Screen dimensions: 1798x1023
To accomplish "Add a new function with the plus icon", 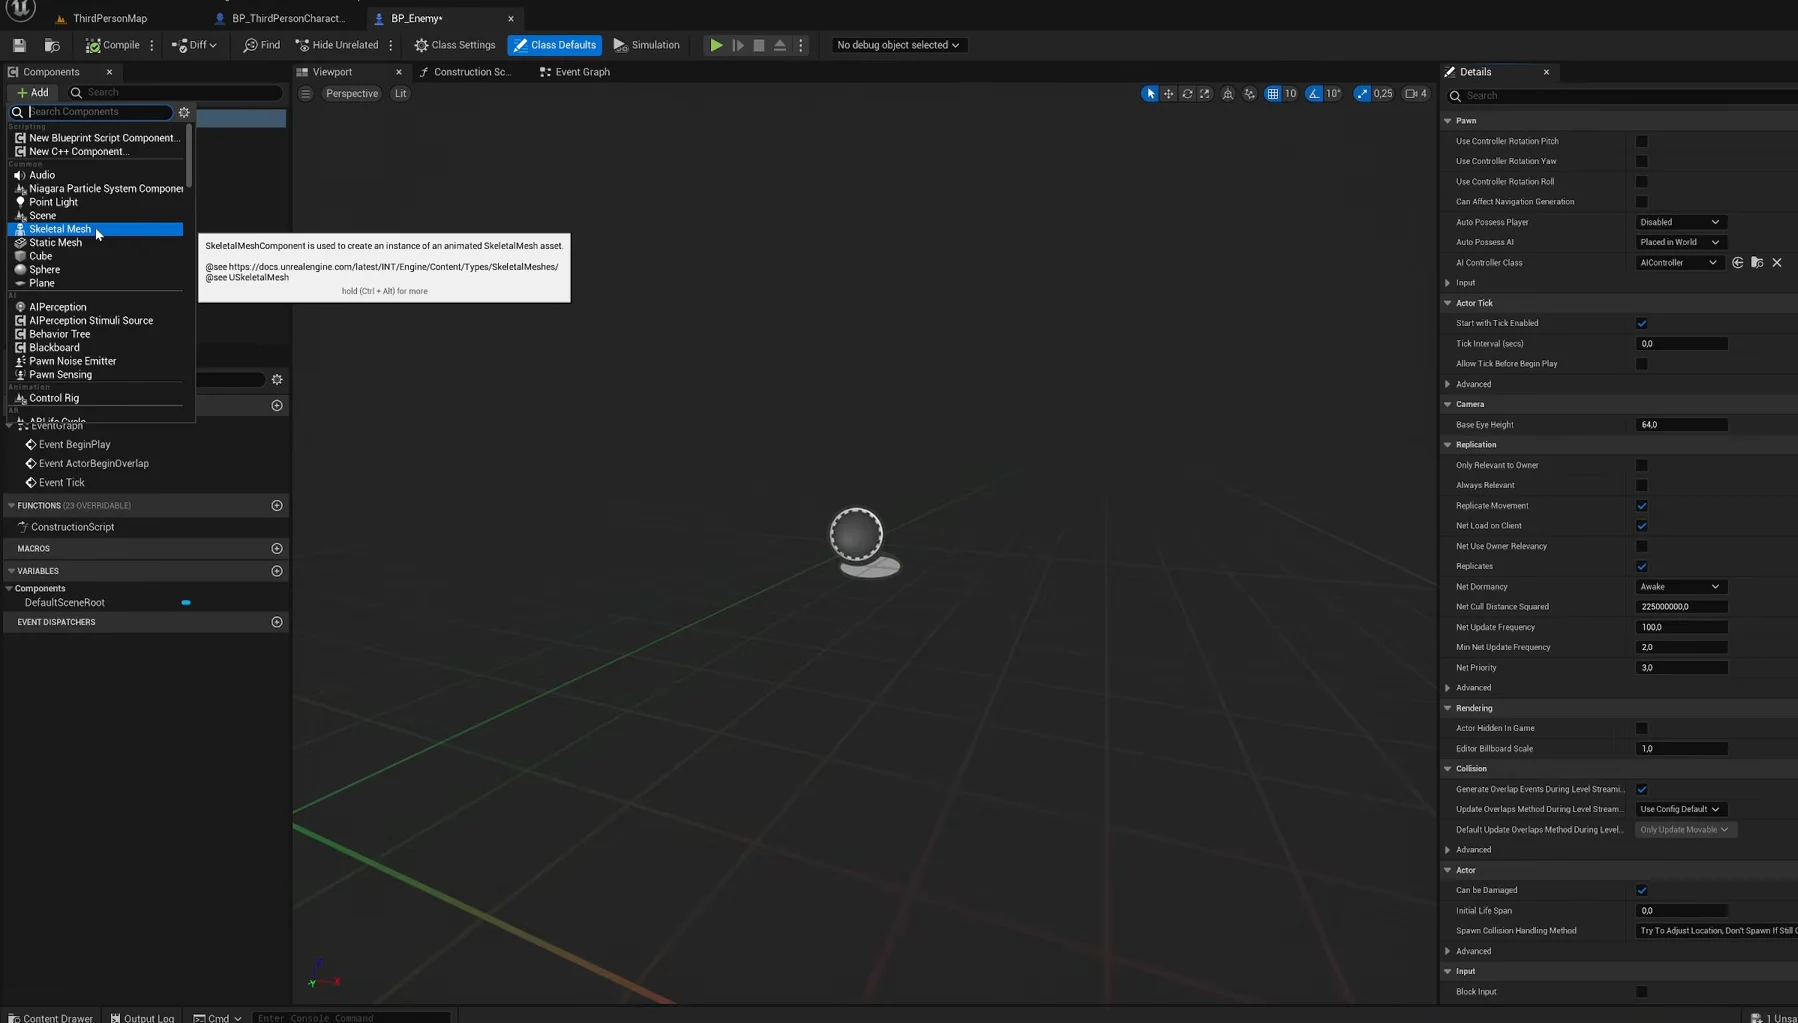I will point(277,506).
